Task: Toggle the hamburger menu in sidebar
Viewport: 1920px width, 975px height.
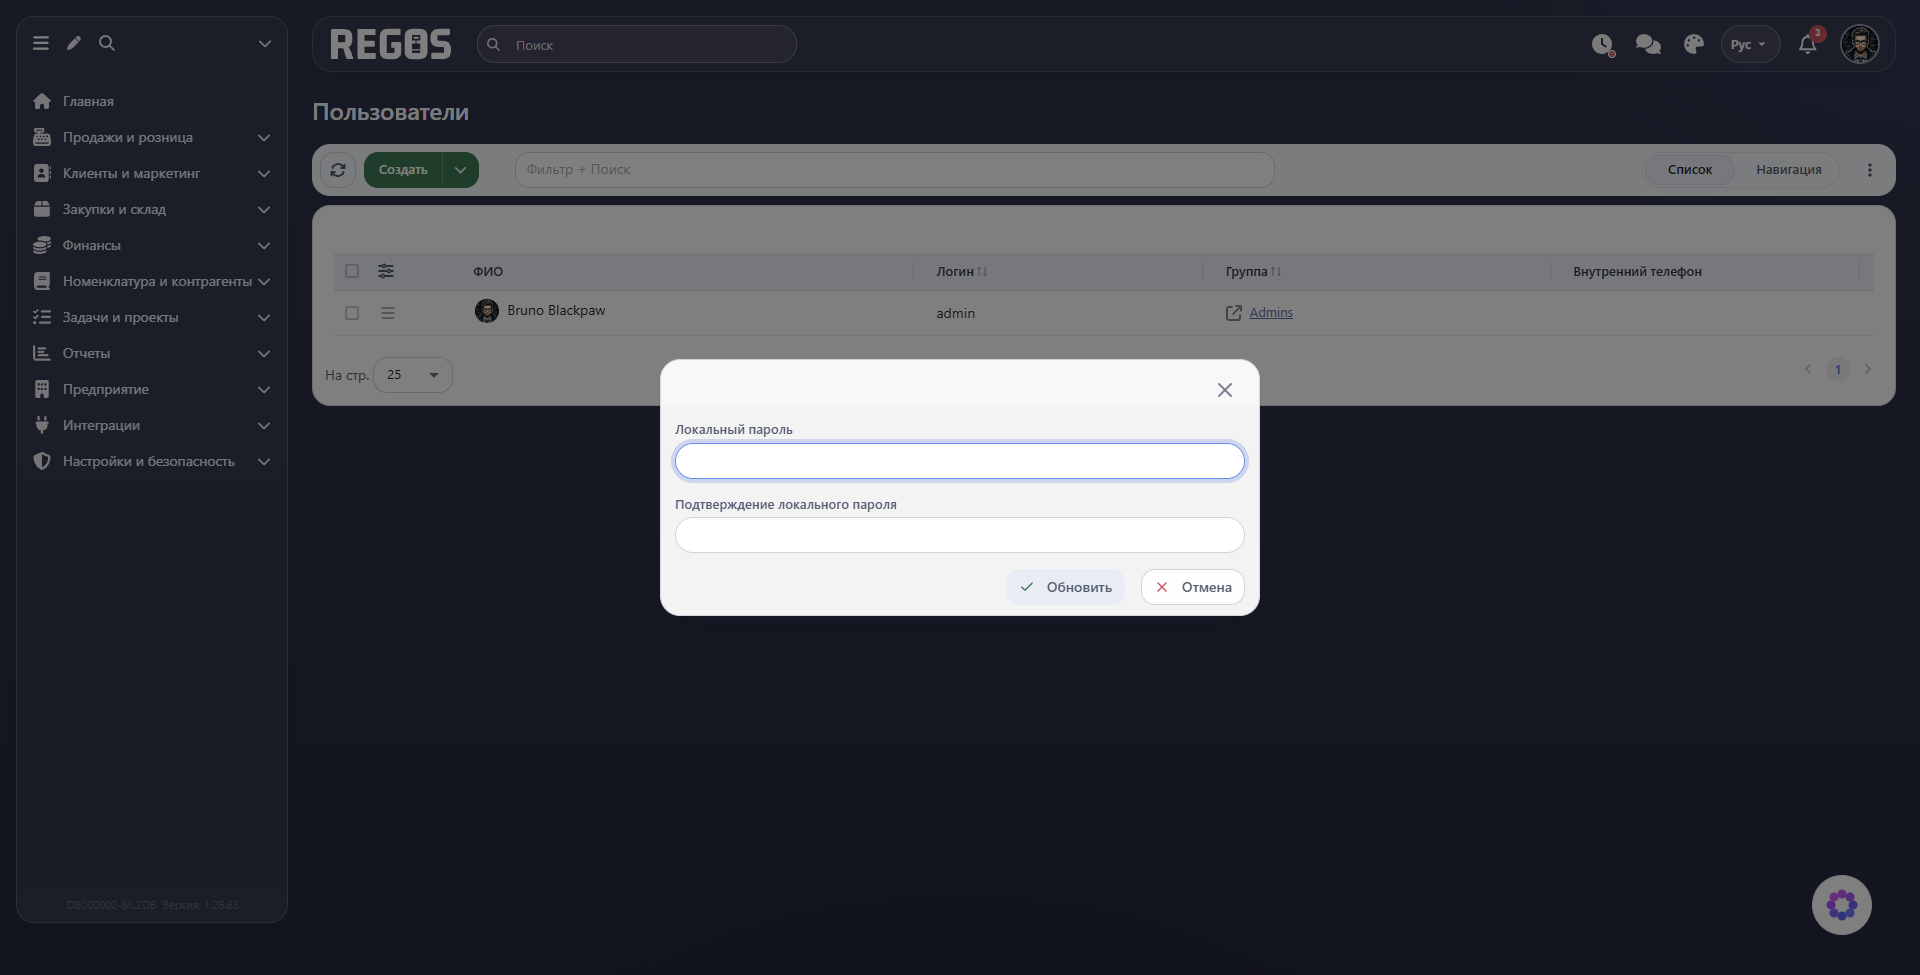Action: click(x=41, y=43)
